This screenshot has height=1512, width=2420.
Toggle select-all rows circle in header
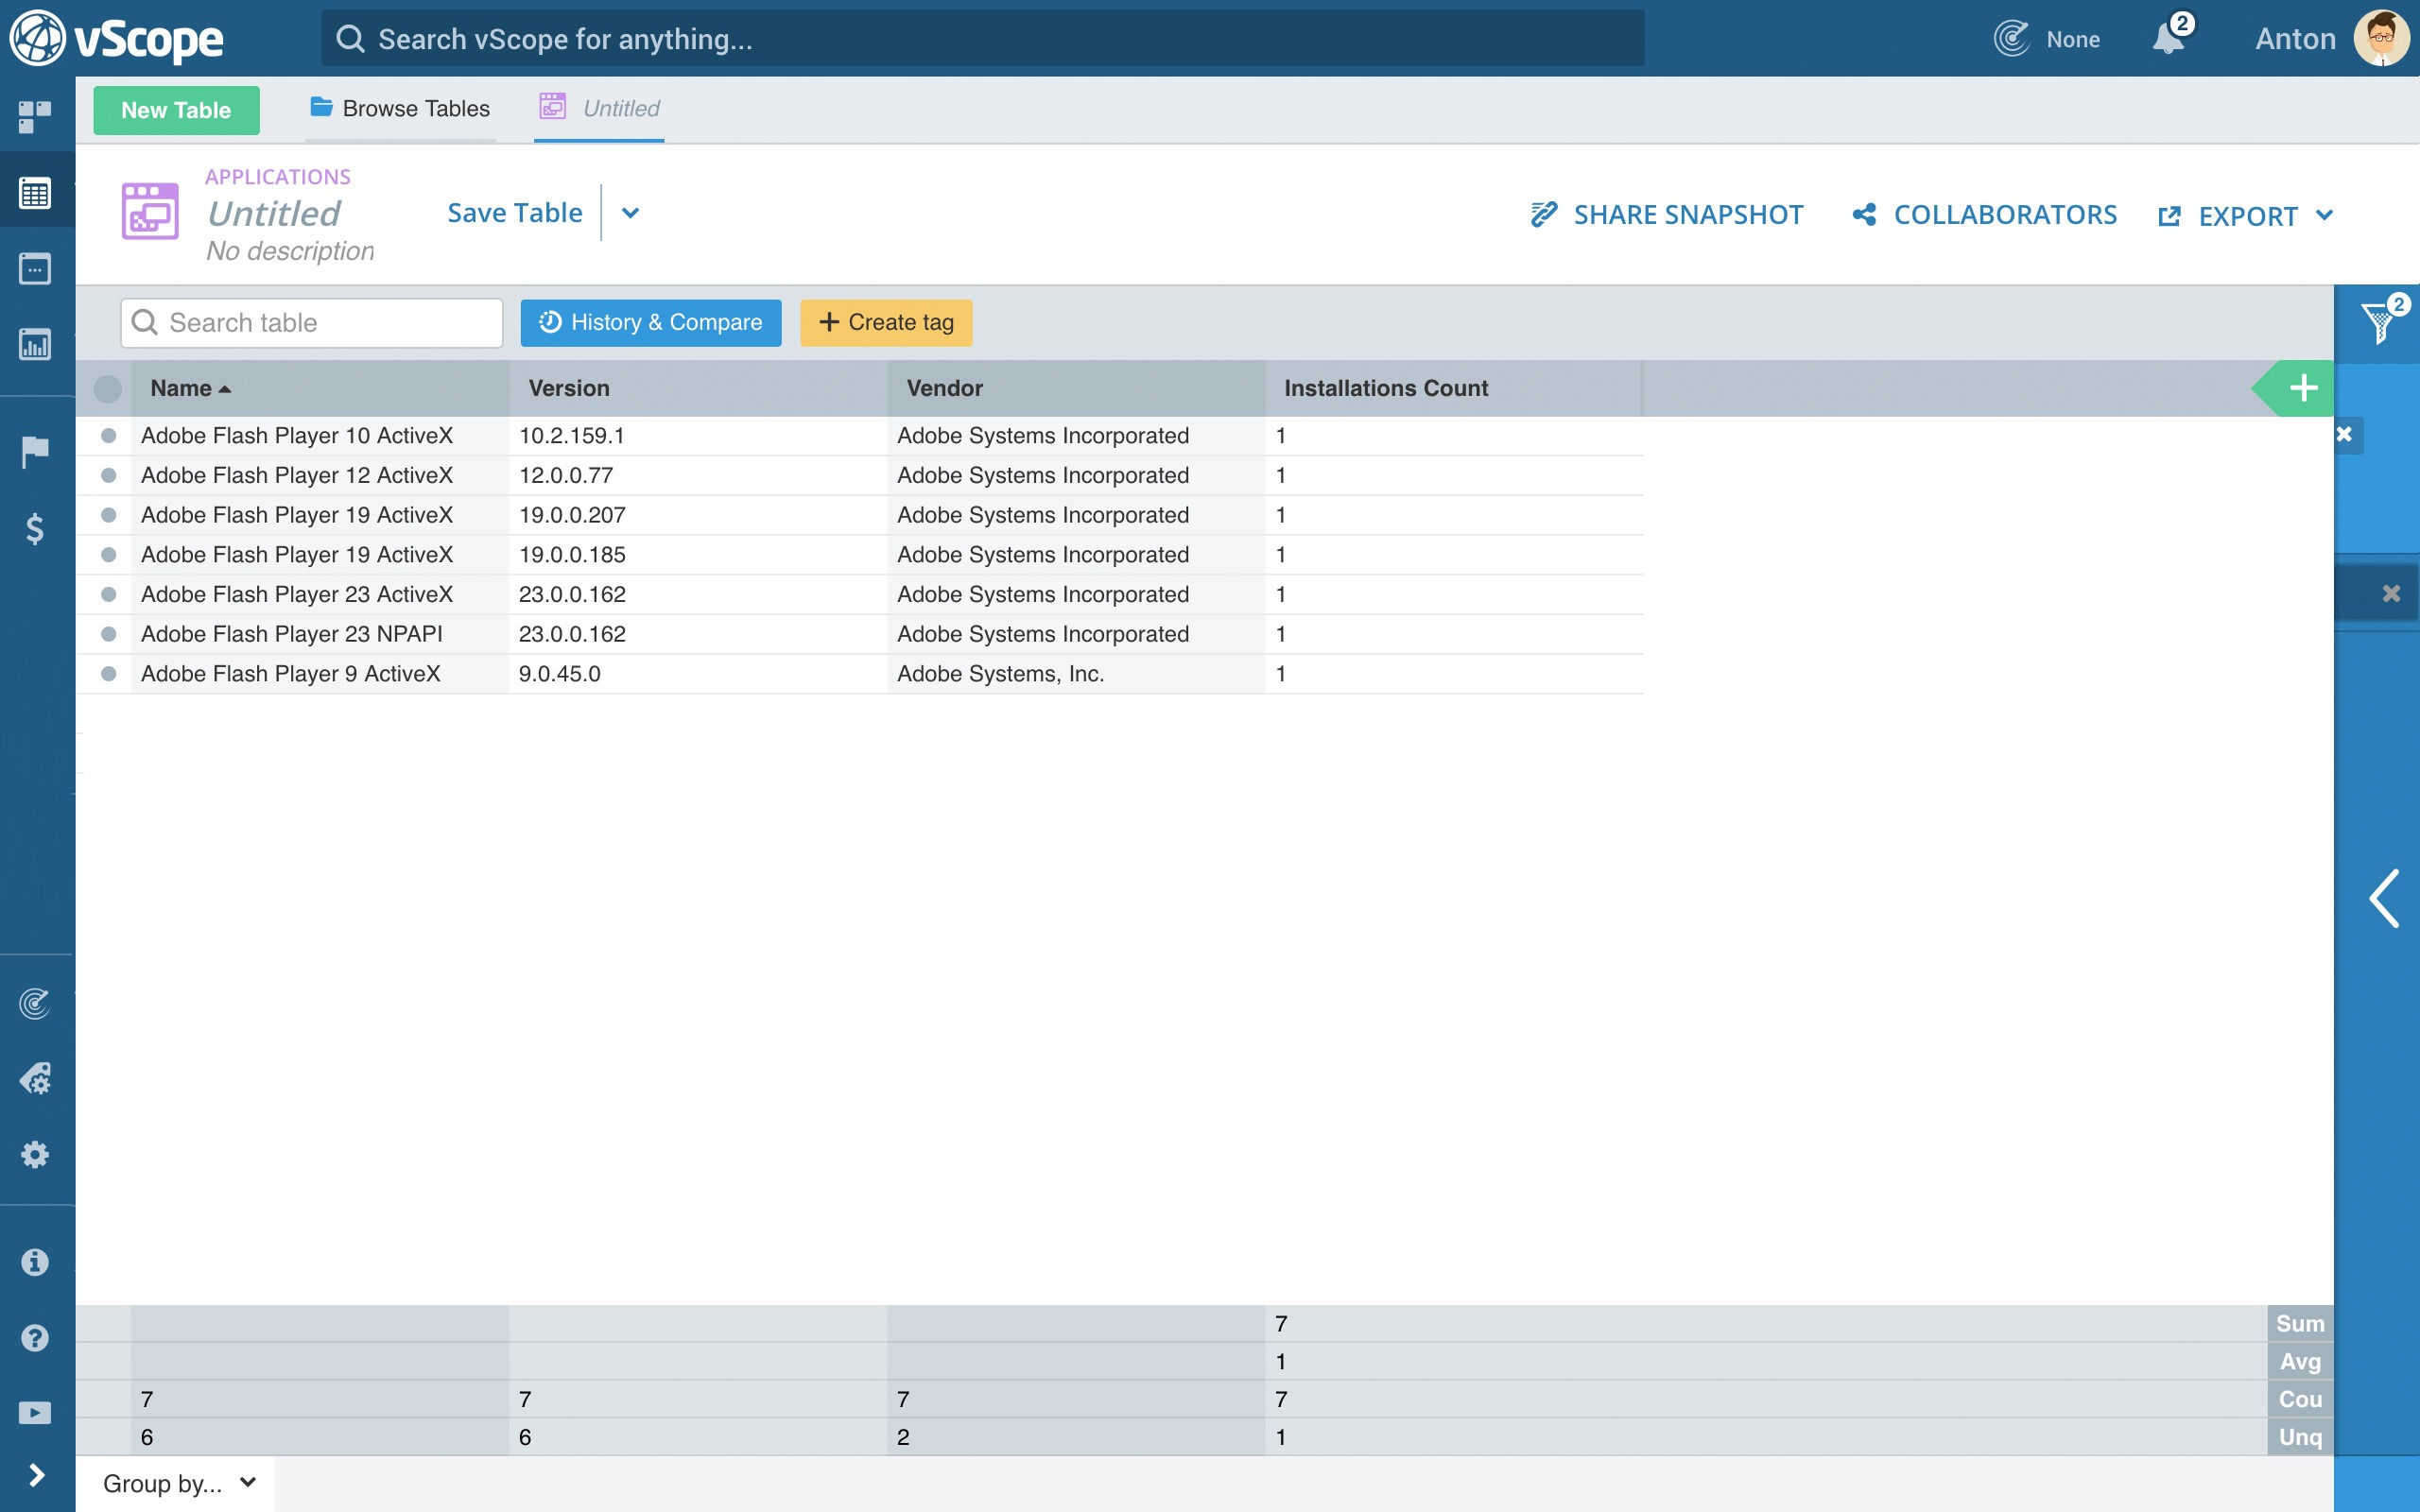click(107, 388)
